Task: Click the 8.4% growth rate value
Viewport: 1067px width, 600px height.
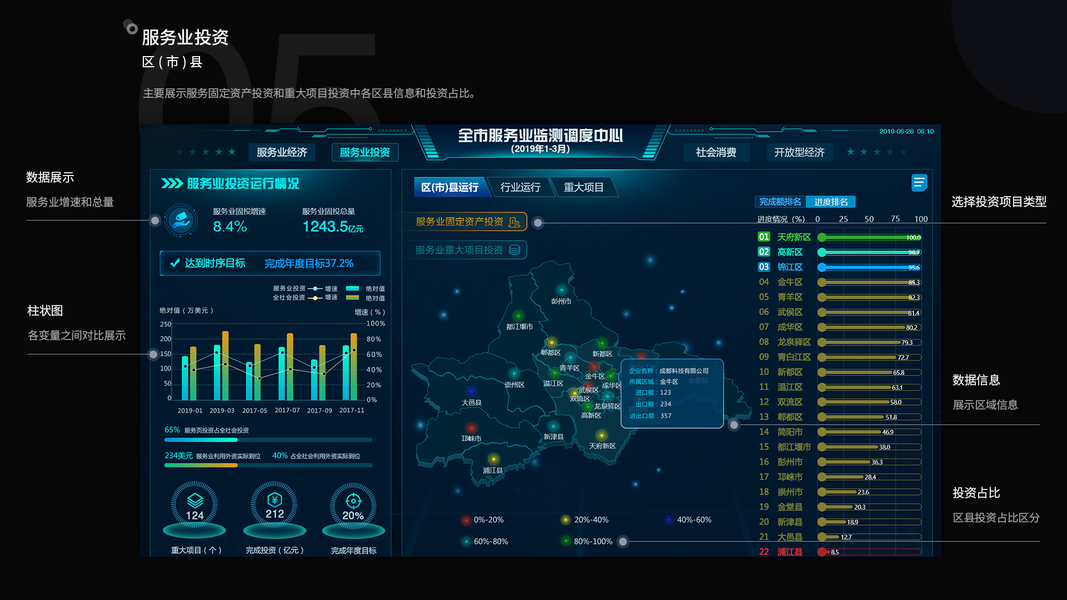Action: click(230, 227)
